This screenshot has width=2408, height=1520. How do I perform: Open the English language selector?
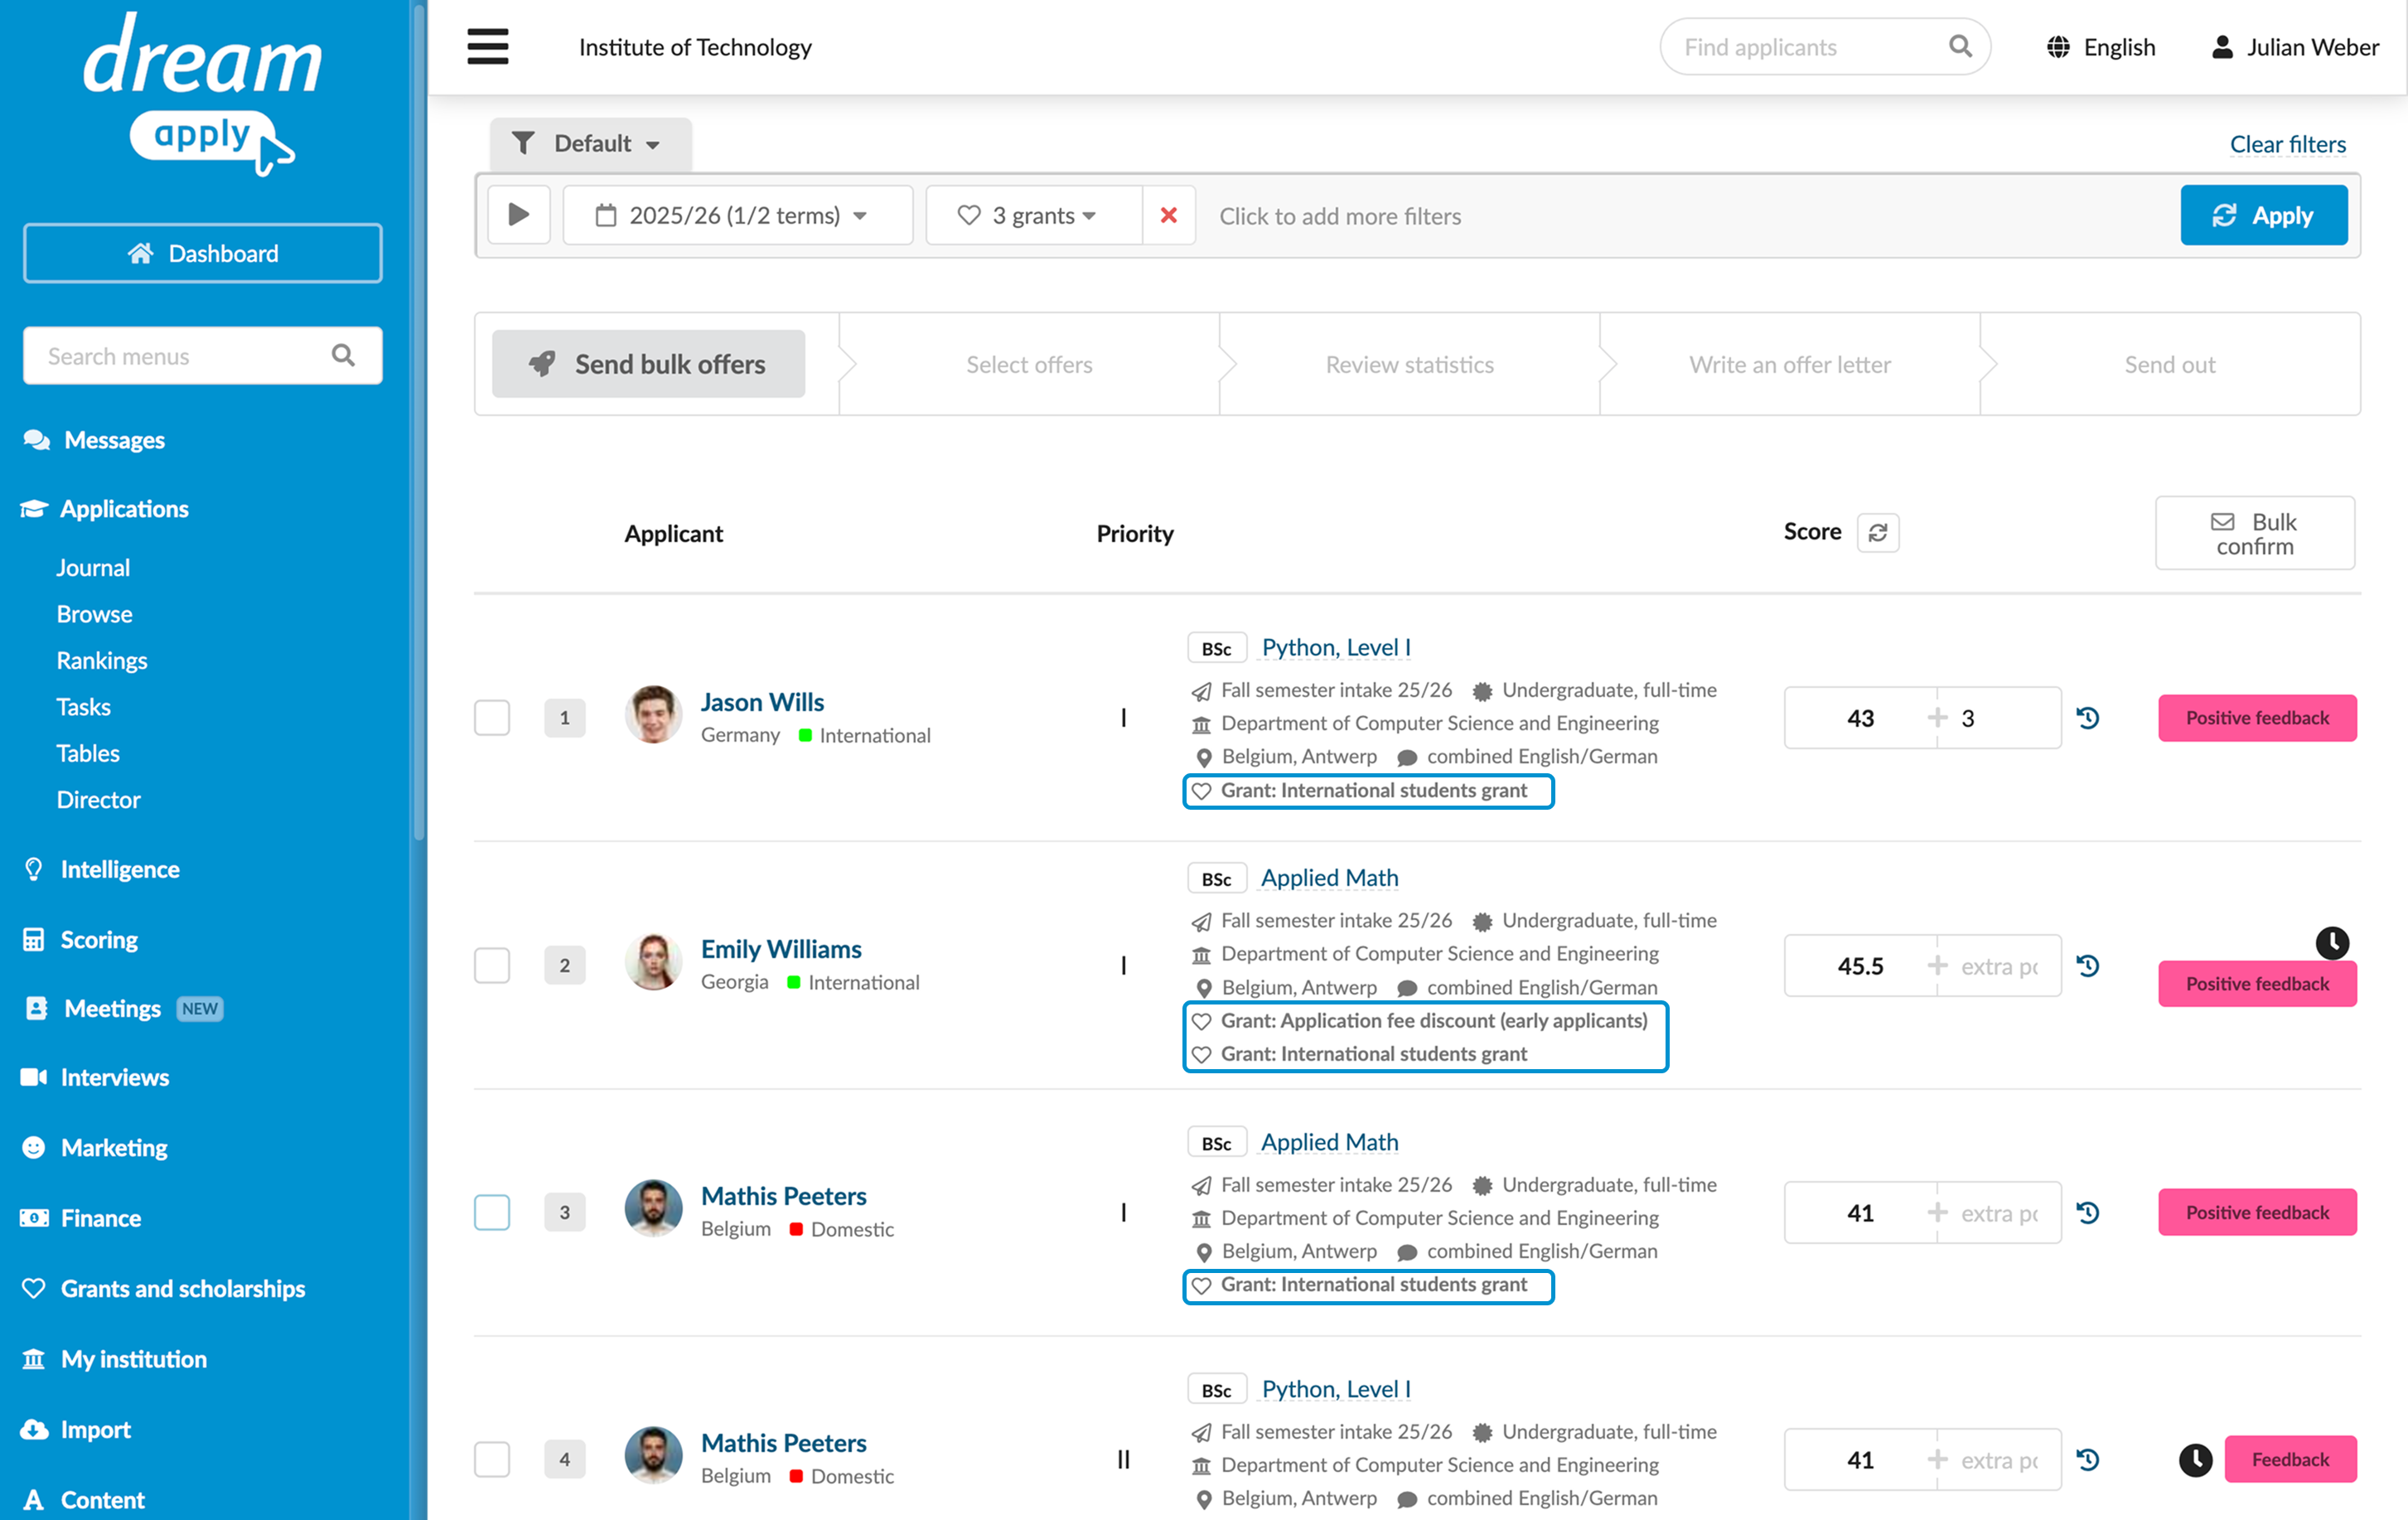coord(2101,47)
